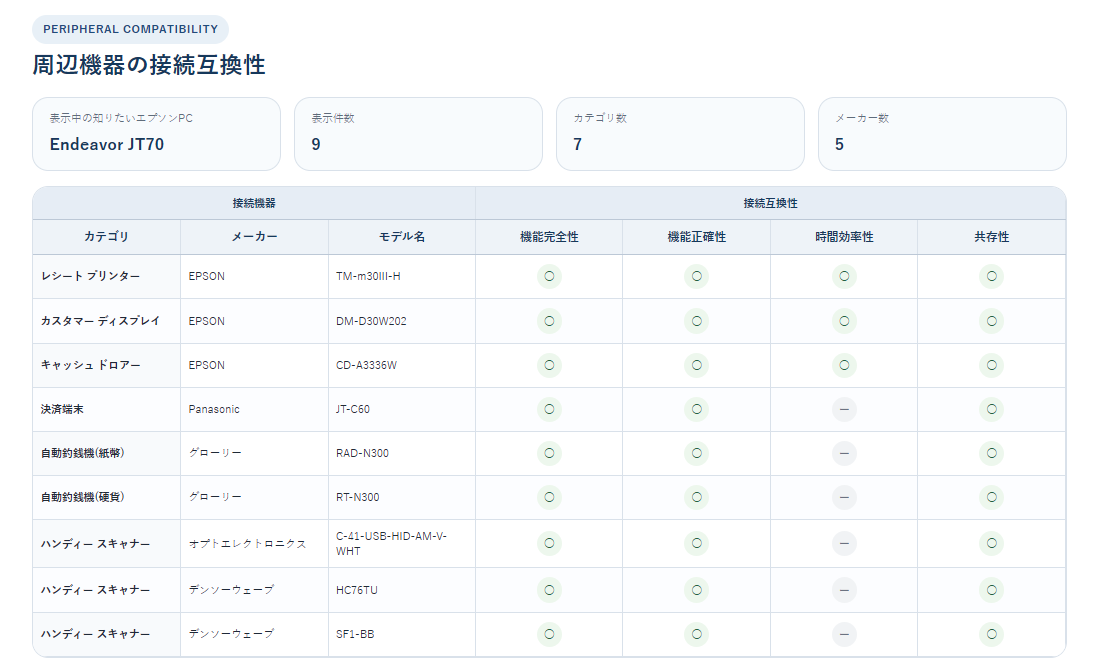Open the Endeavor JT70 PC card

[x=157, y=134]
